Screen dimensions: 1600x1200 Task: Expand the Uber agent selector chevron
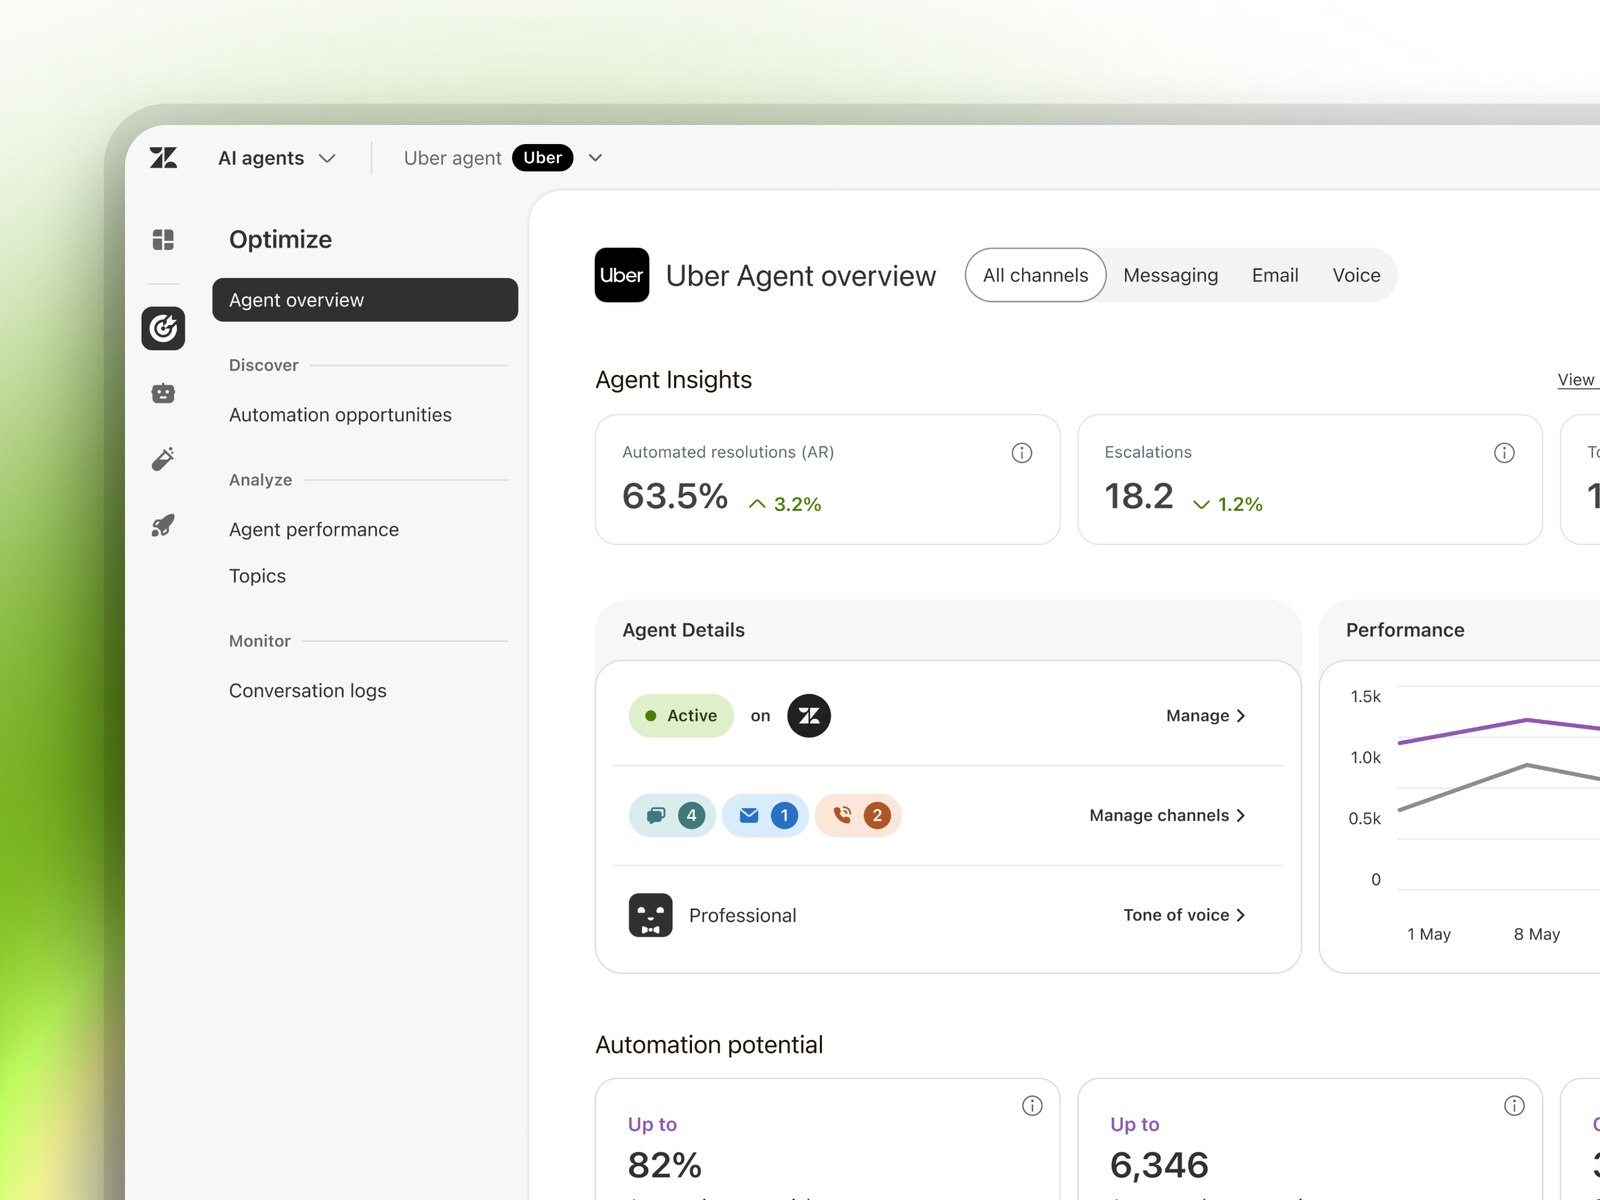pos(595,158)
